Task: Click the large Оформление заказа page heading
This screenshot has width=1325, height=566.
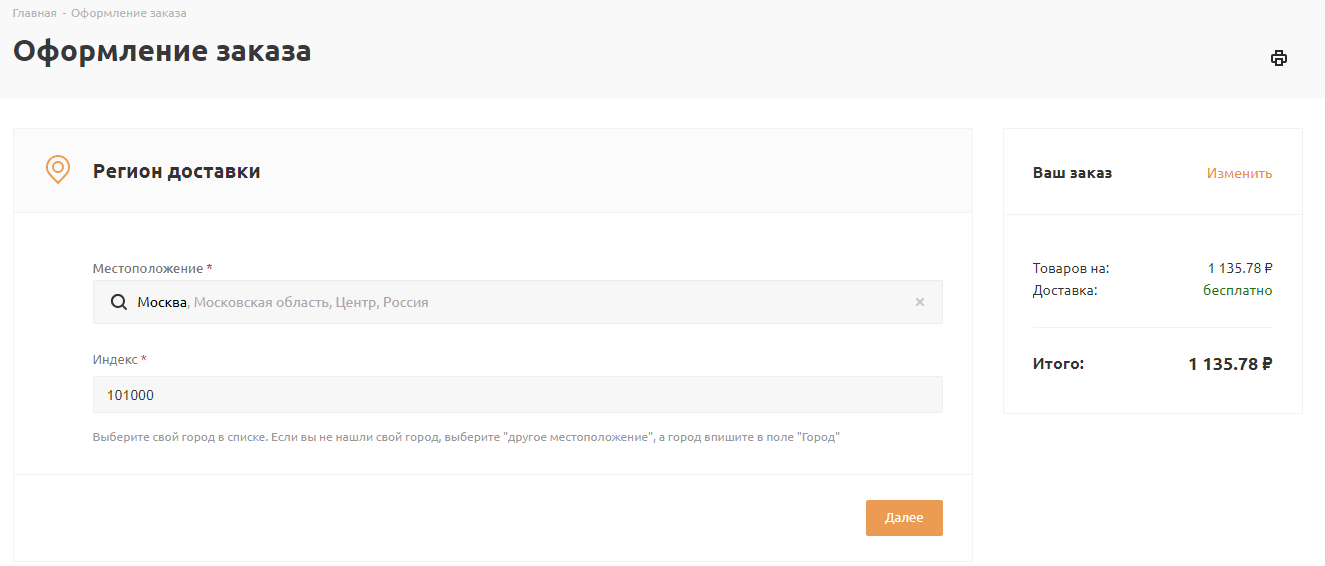Action: coord(162,51)
